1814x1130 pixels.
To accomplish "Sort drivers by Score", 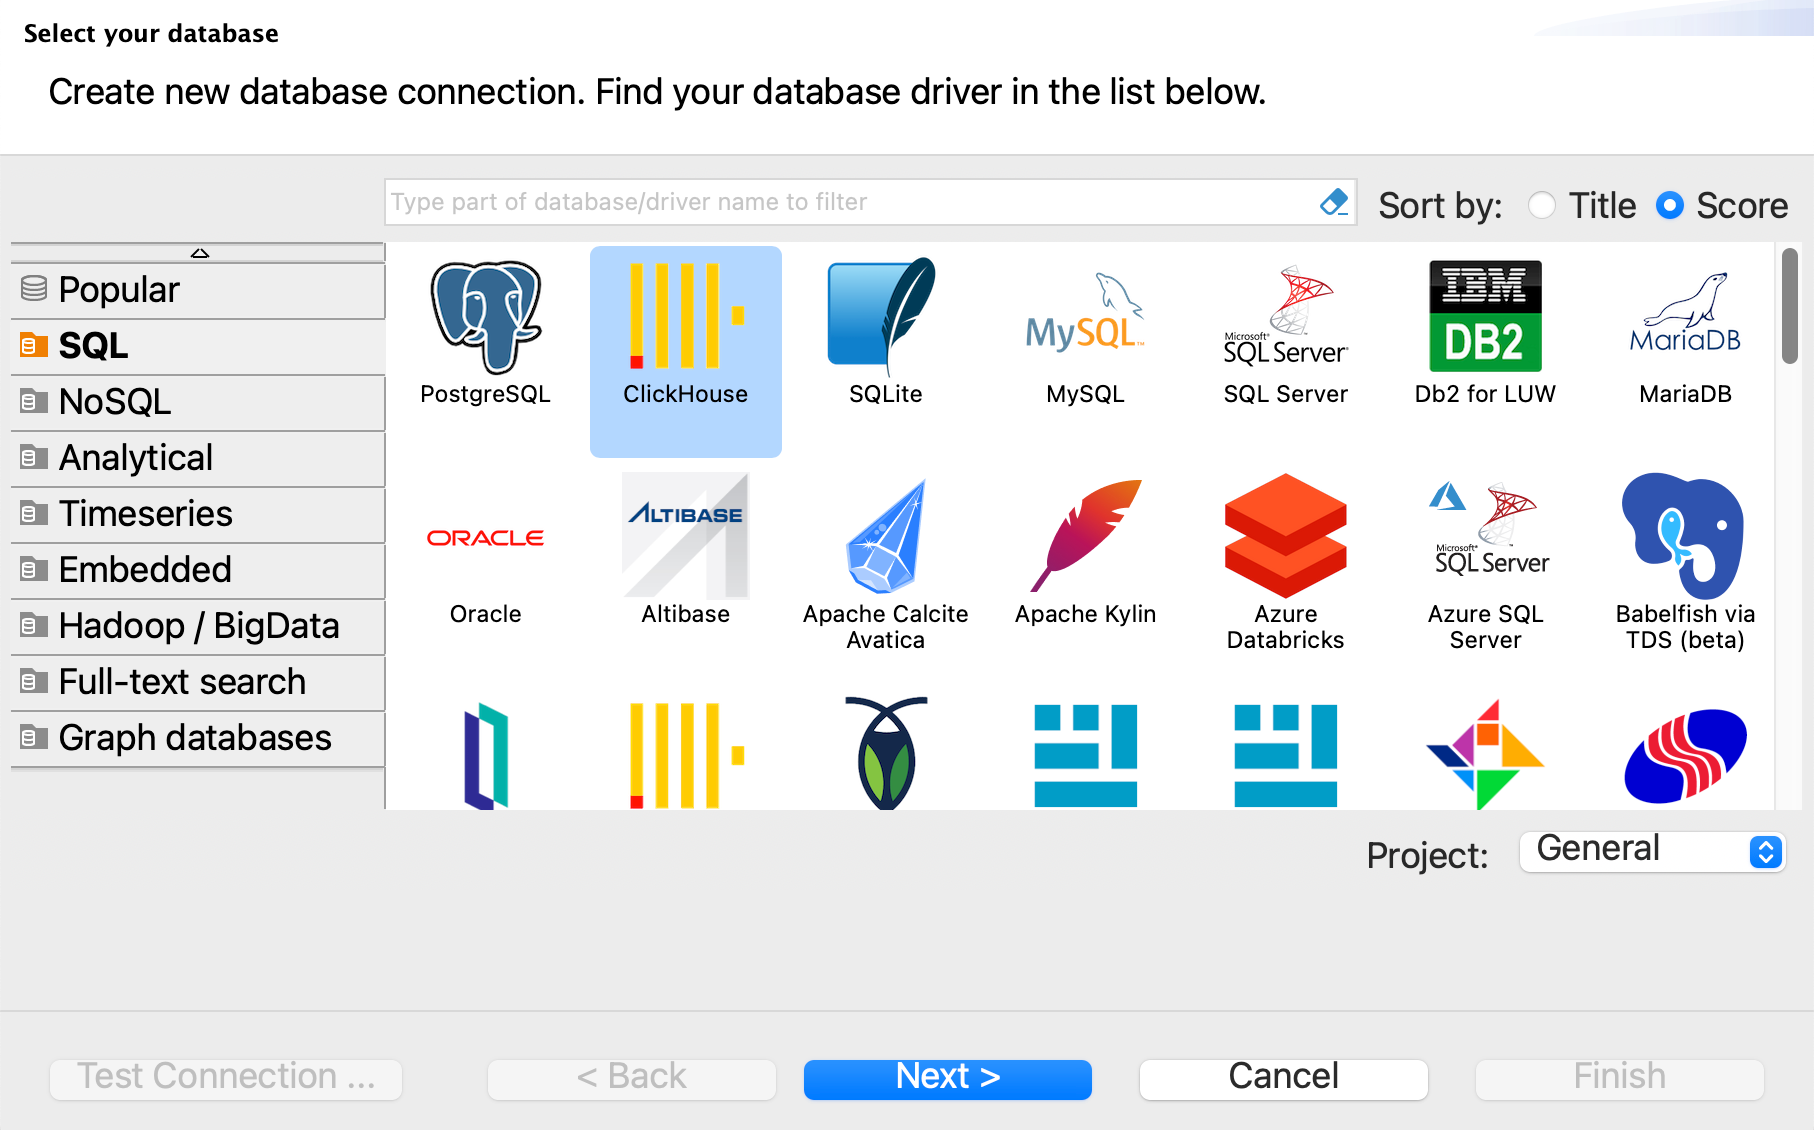I will tap(1669, 206).
